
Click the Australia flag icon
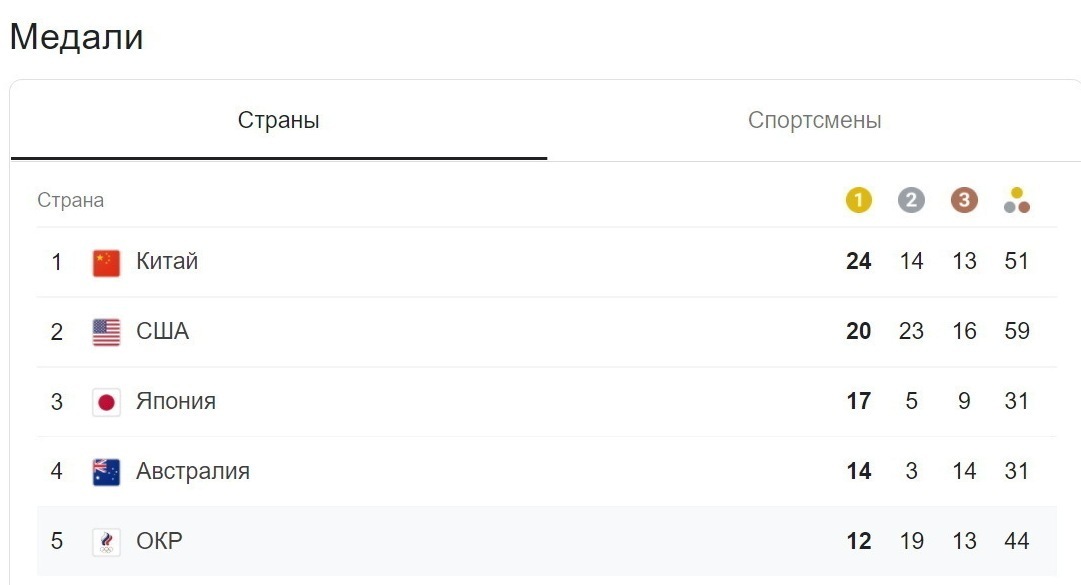tap(106, 472)
